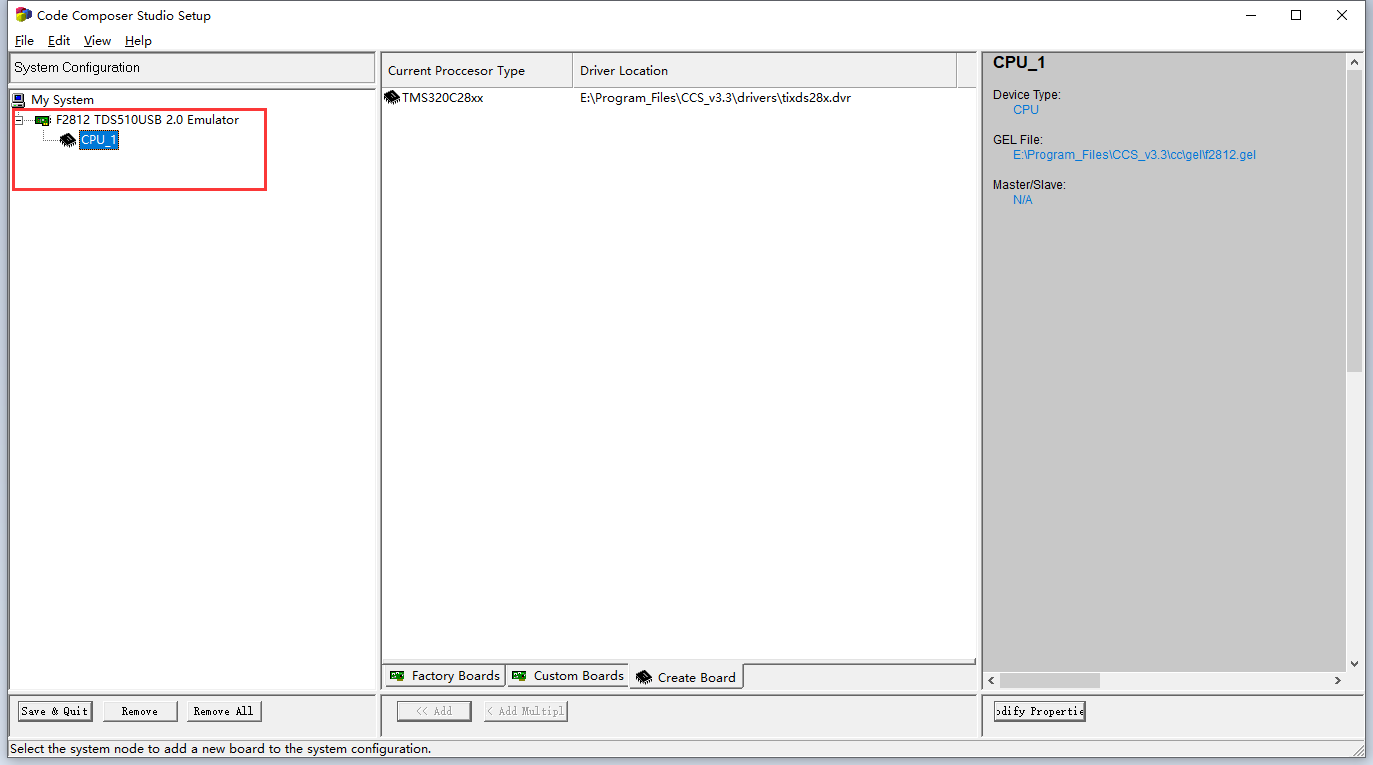Open the File menu
The image size is (1373, 765).
coord(23,41)
